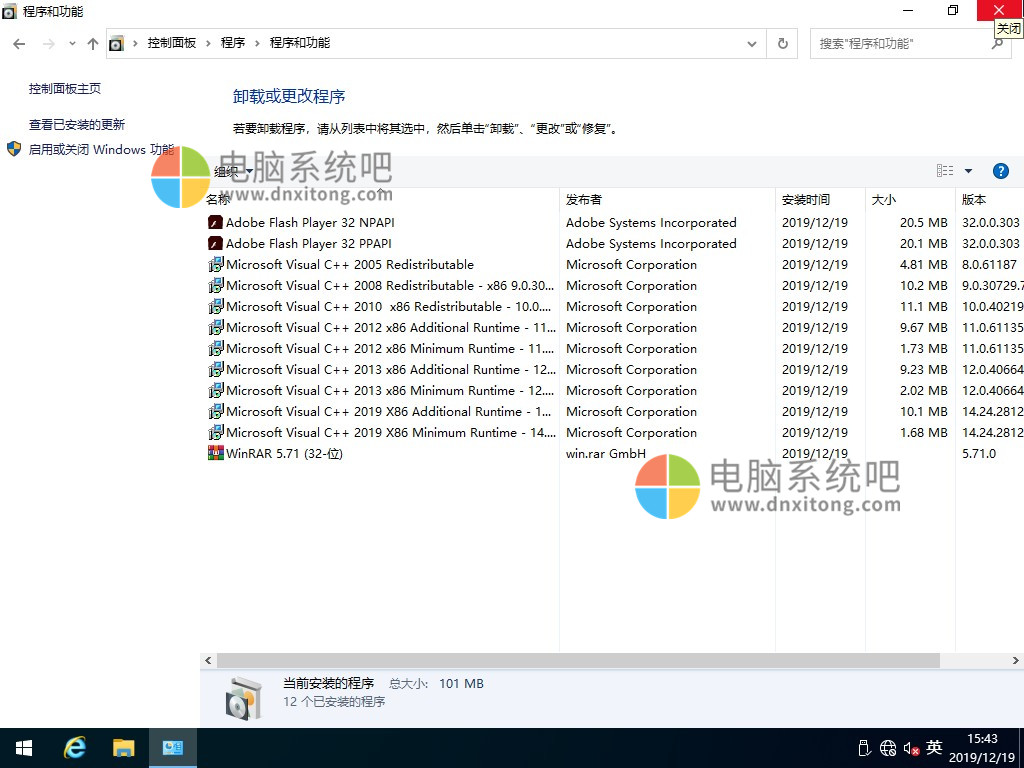Click the horizontal scrollbar right arrow

click(1016, 661)
